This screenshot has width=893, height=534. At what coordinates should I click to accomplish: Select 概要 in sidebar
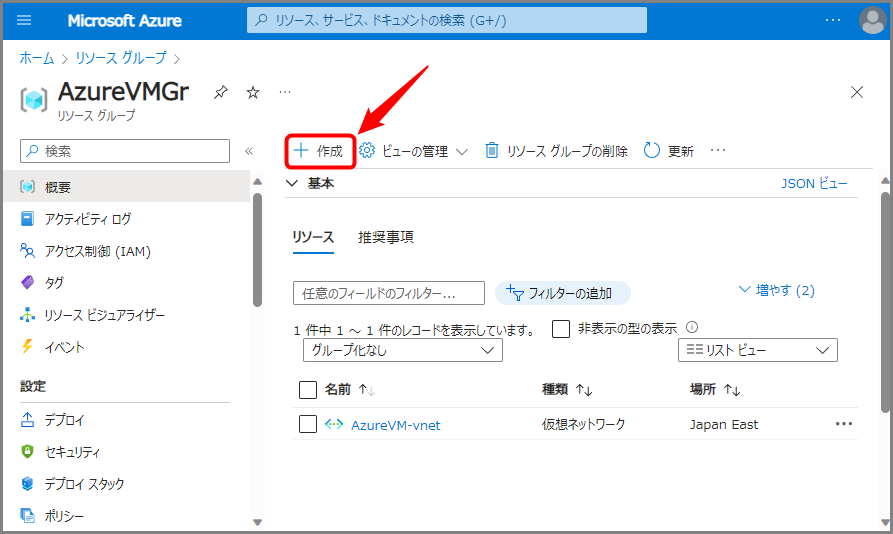click(x=126, y=187)
